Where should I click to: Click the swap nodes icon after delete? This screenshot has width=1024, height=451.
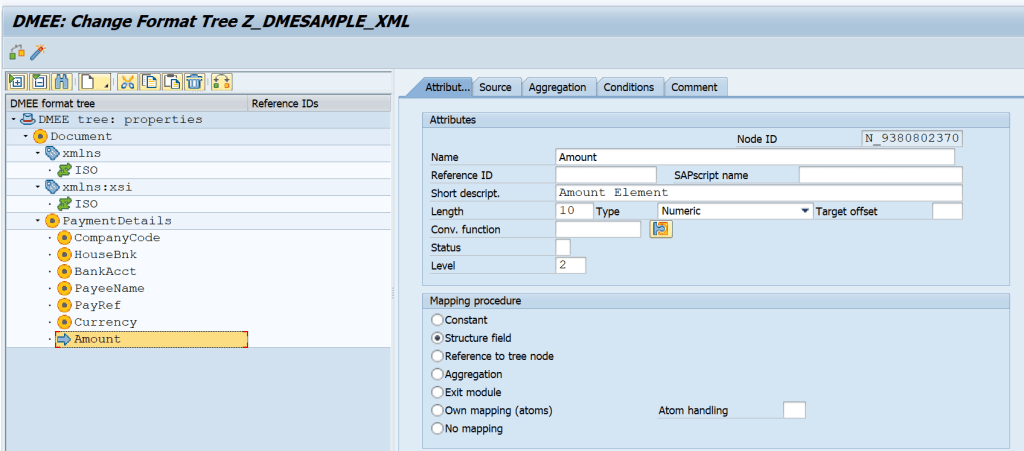[222, 82]
